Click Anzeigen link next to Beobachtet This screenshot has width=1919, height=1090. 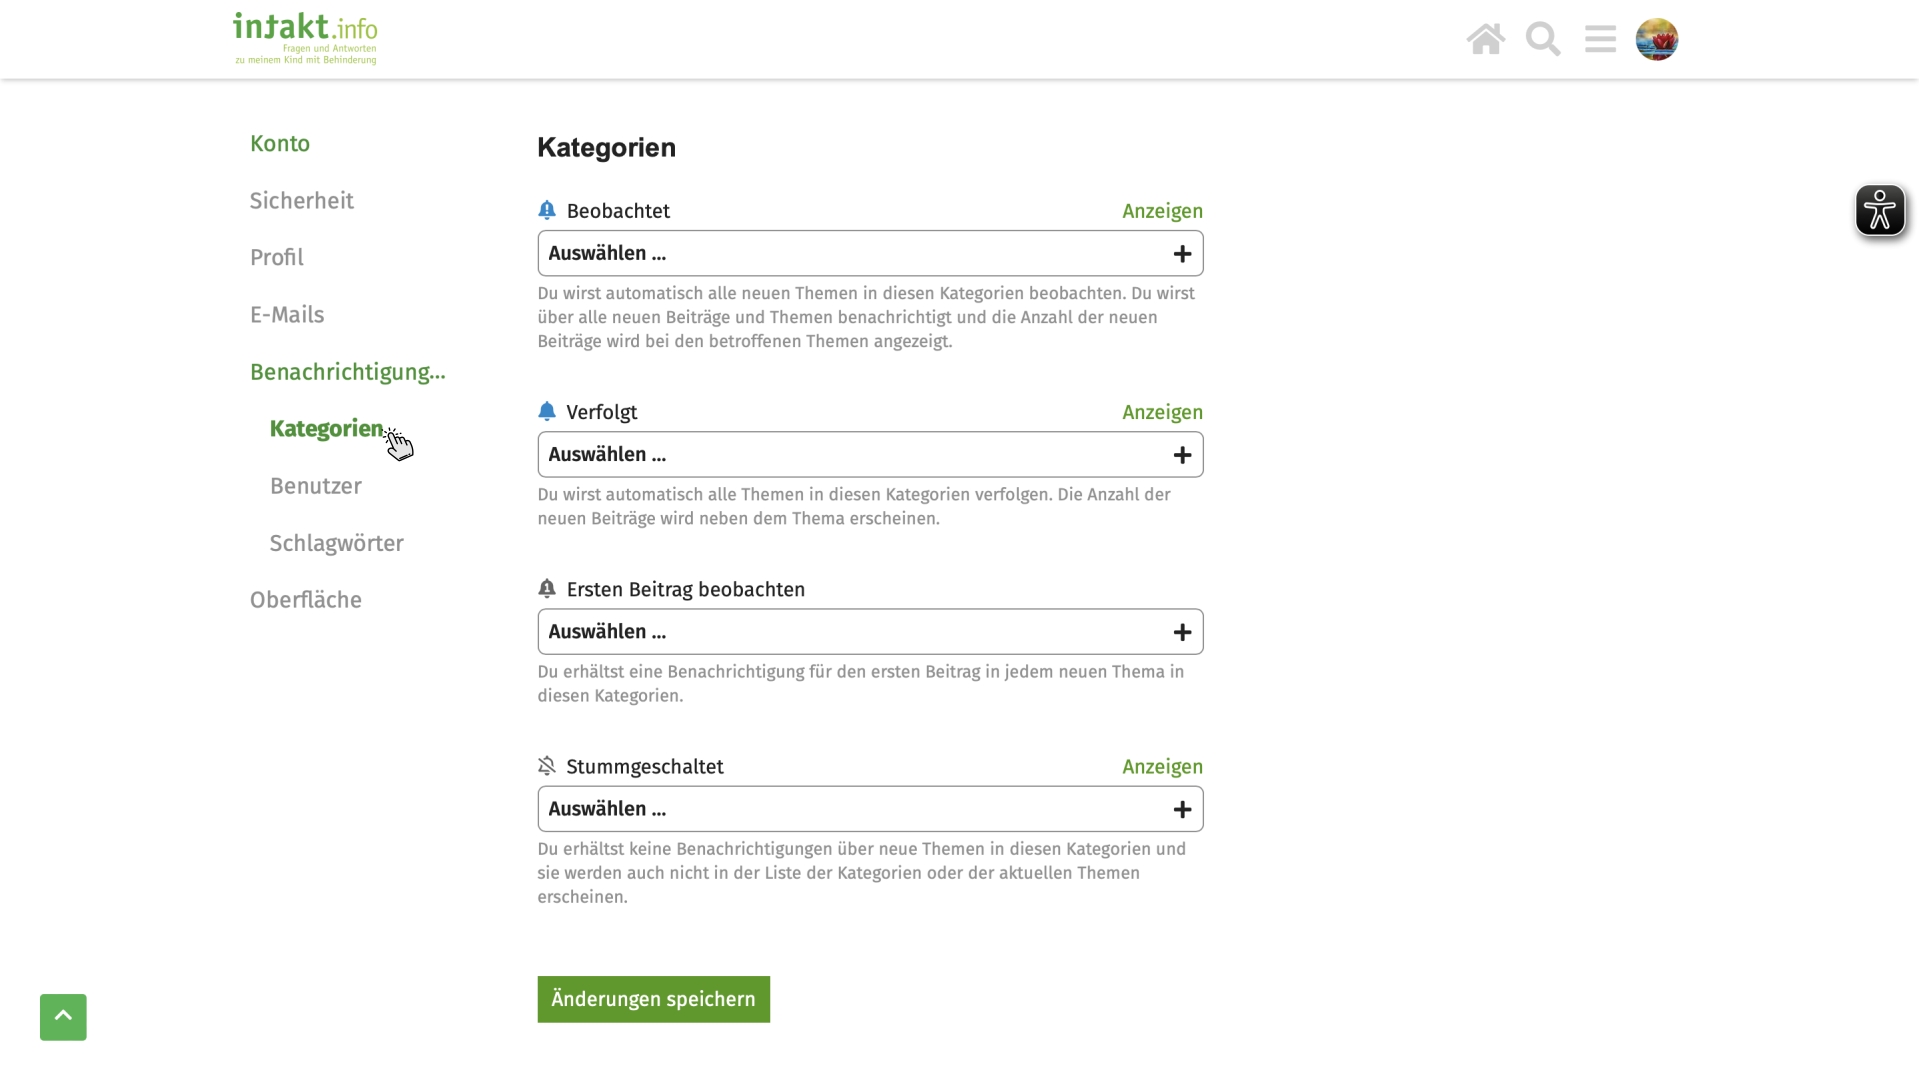[1162, 211]
